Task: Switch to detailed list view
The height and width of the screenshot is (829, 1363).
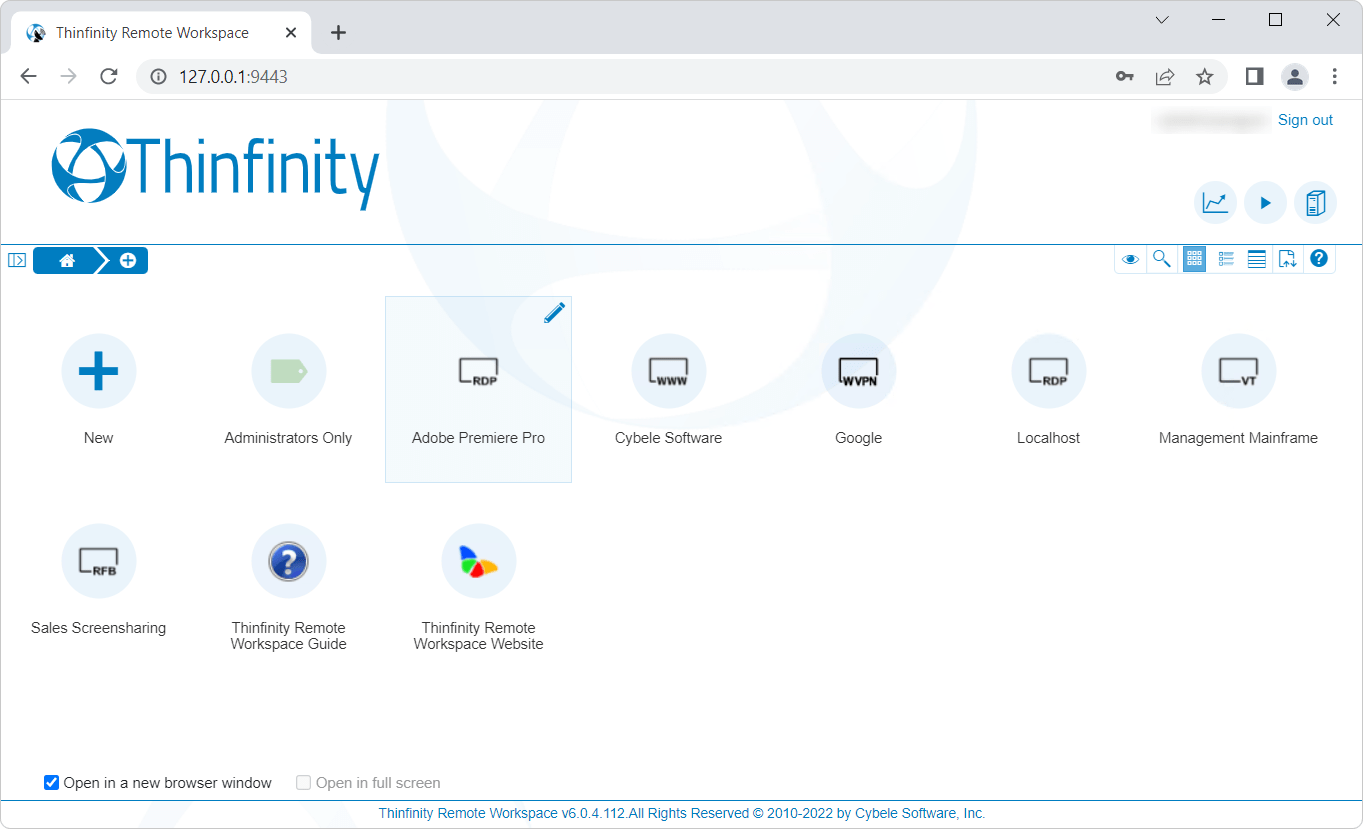Action: [x=1226, y=259]
